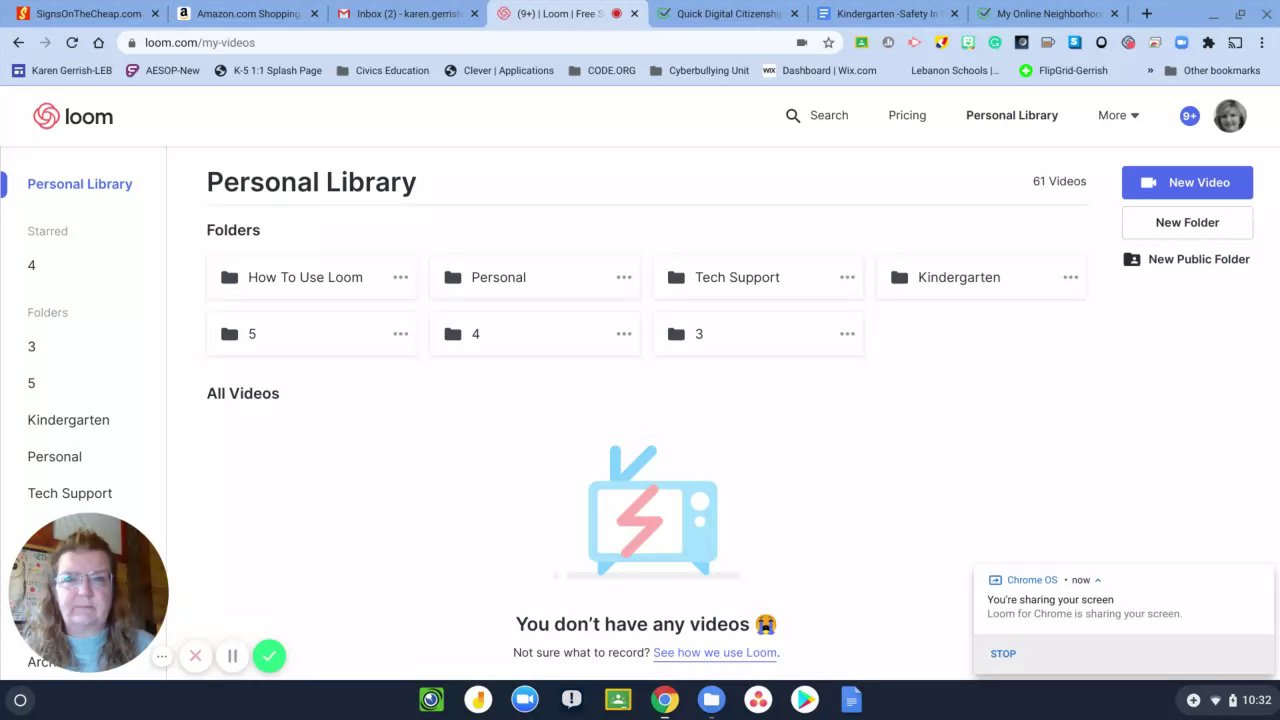Open the Zoom extension icon in toolbar
Screen dimensions: 1280x720
coord(1181,42)
